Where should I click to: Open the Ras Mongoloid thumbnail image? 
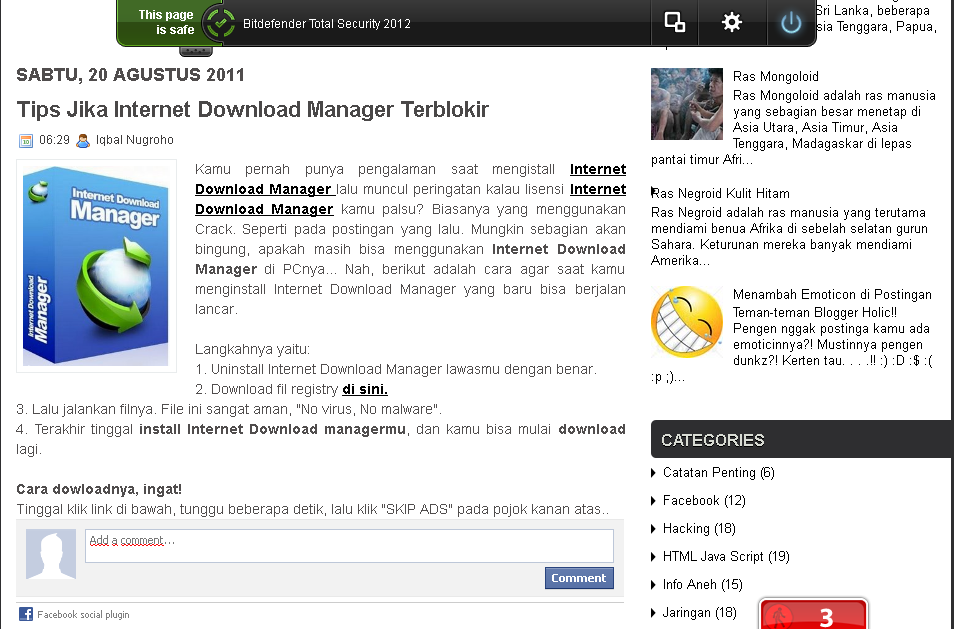click(x=687, y=104)
